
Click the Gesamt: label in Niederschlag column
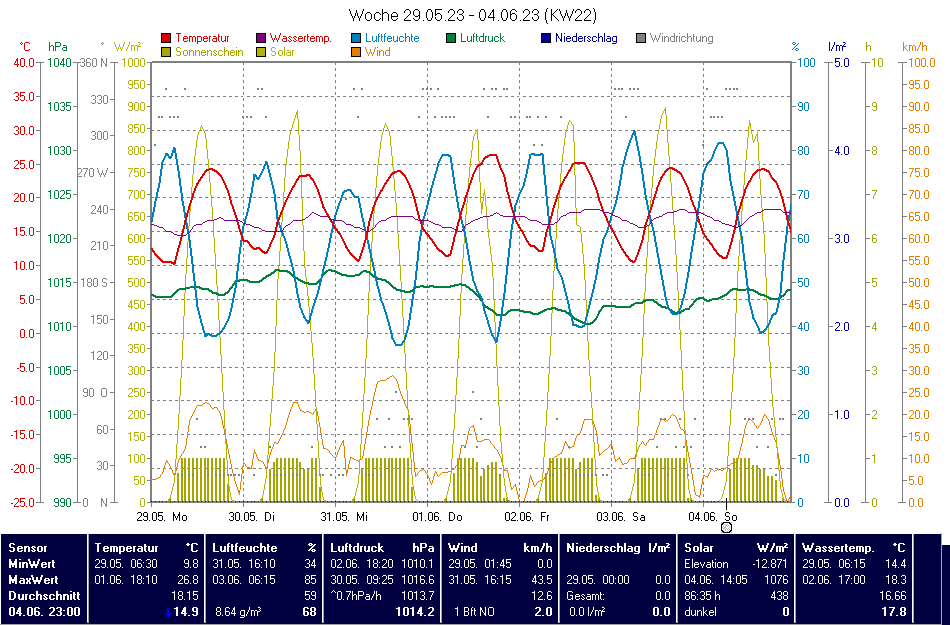coord(585,596)
